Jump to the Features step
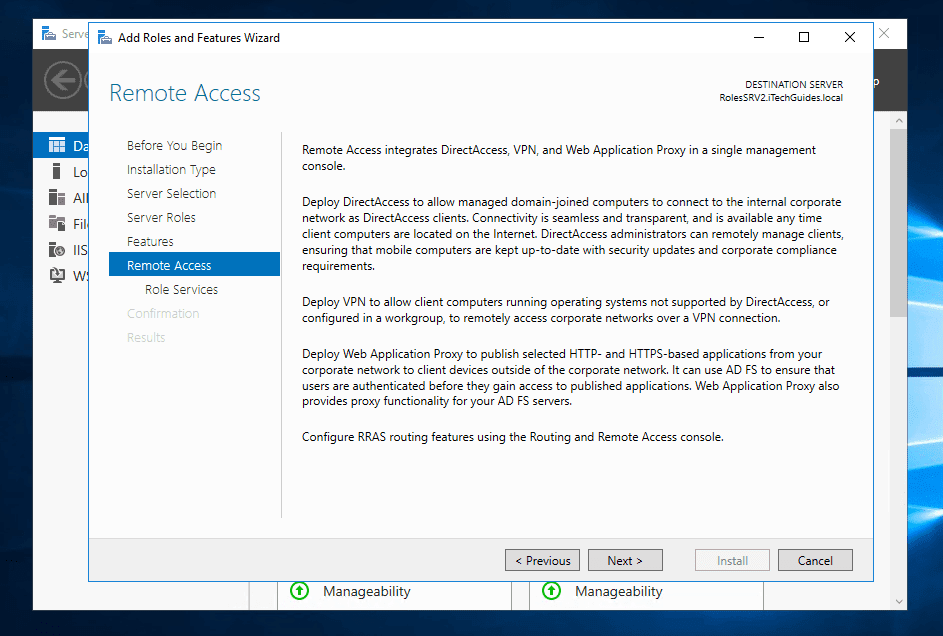Screen dimensions: 943x636 [150, 242]
